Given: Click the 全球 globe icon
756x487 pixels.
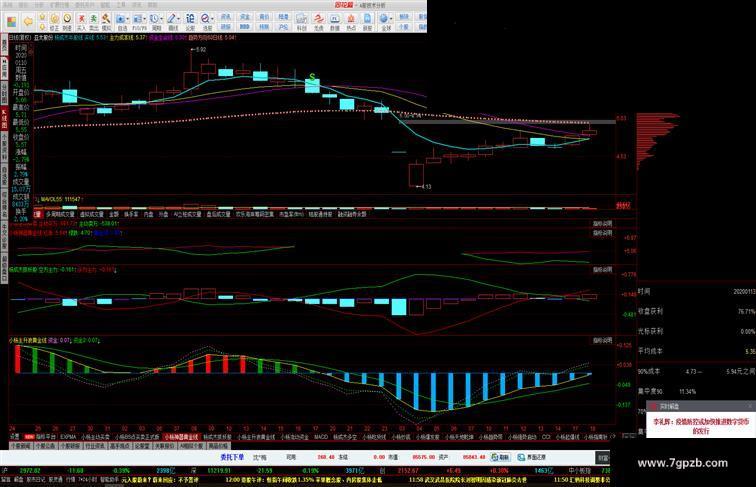Looking at the screenshot, I should 384,22.
